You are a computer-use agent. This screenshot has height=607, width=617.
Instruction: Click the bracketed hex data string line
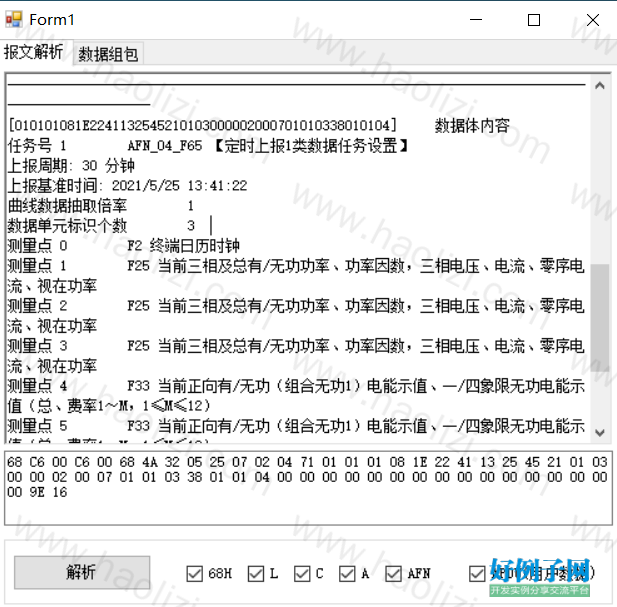(x=202, y=126)
